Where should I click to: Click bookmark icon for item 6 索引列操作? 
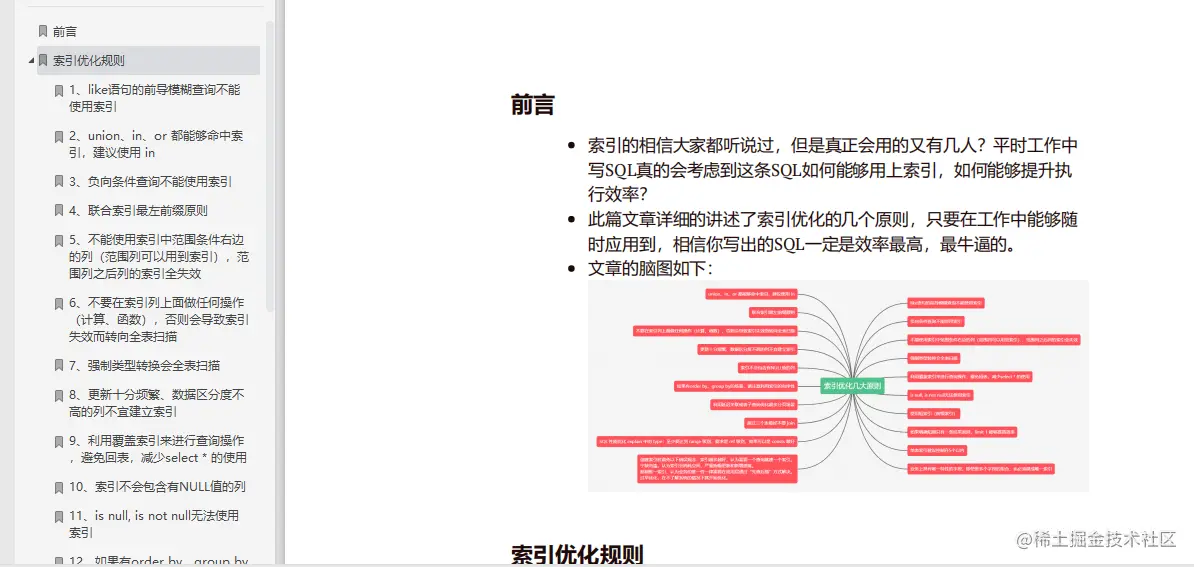59,304
